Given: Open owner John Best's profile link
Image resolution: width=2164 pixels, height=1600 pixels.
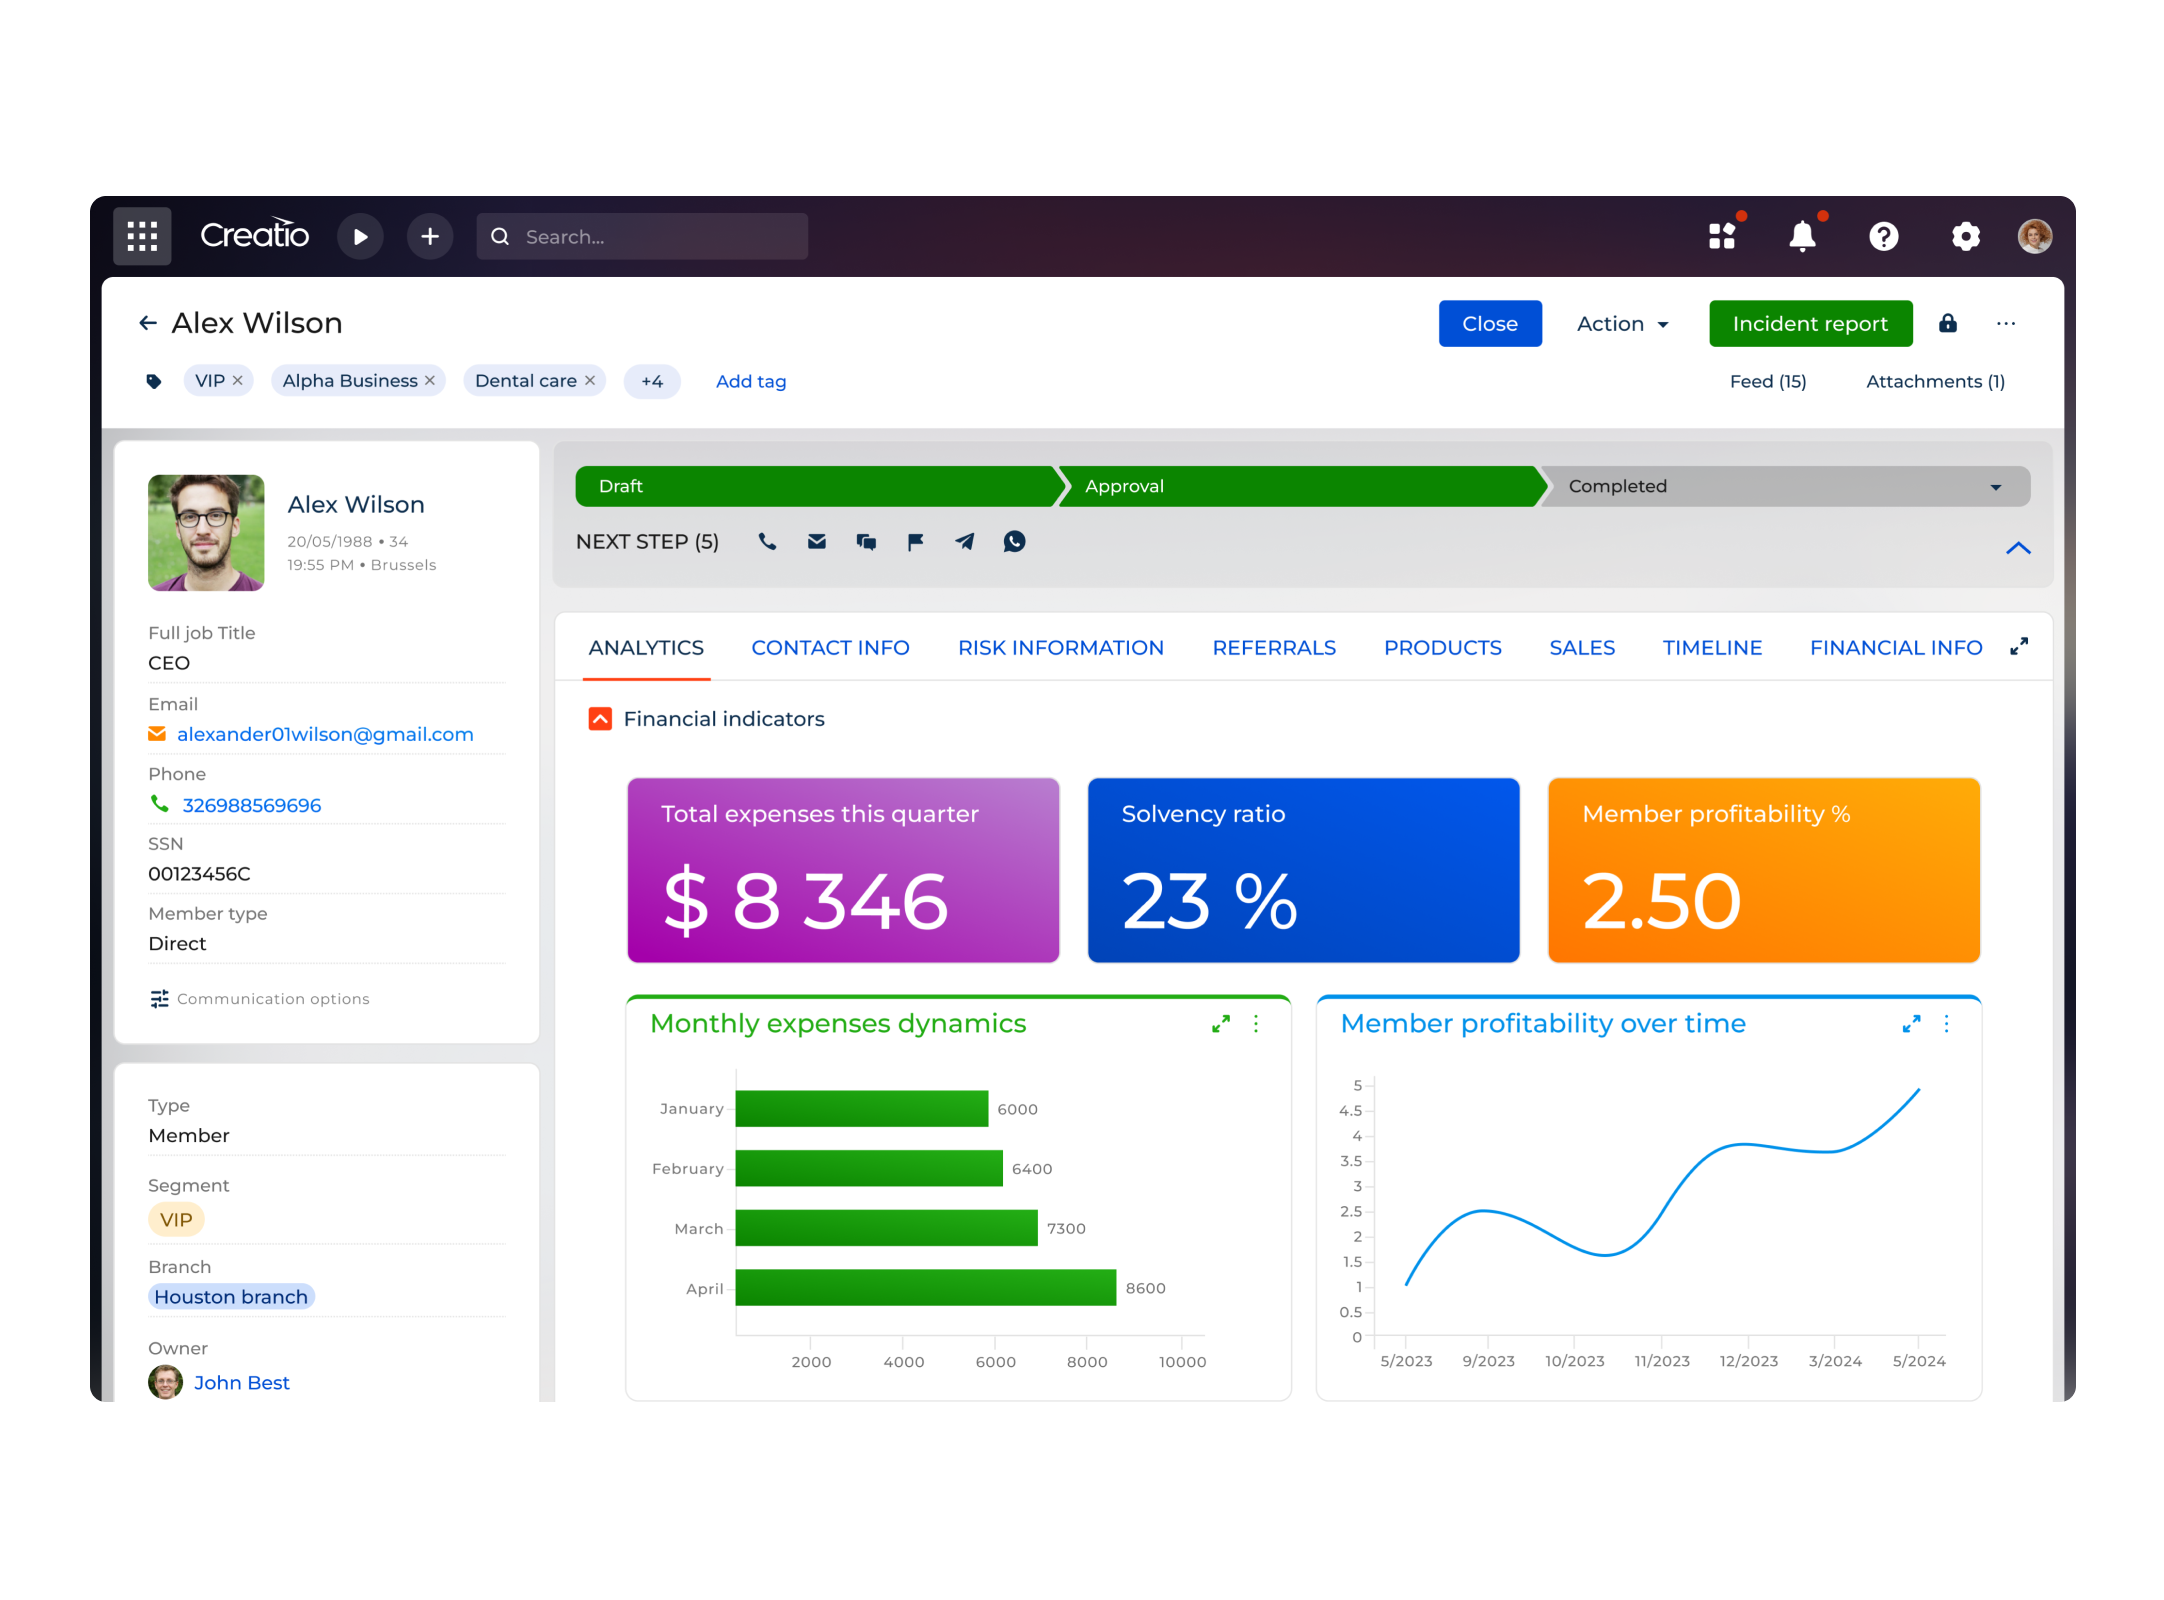Looking at the screenshot, I should point(242,1382).
